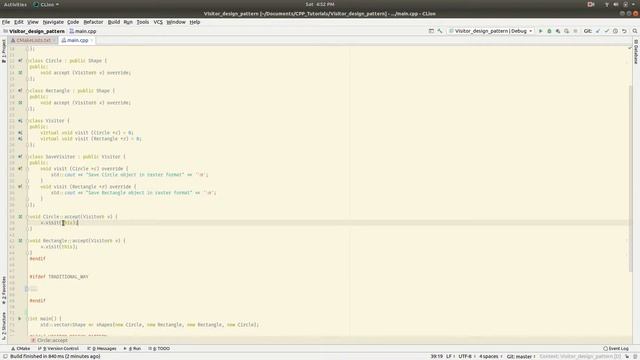
Task: Collapse the class Circle fold marker
Action: tap(28, 60)
